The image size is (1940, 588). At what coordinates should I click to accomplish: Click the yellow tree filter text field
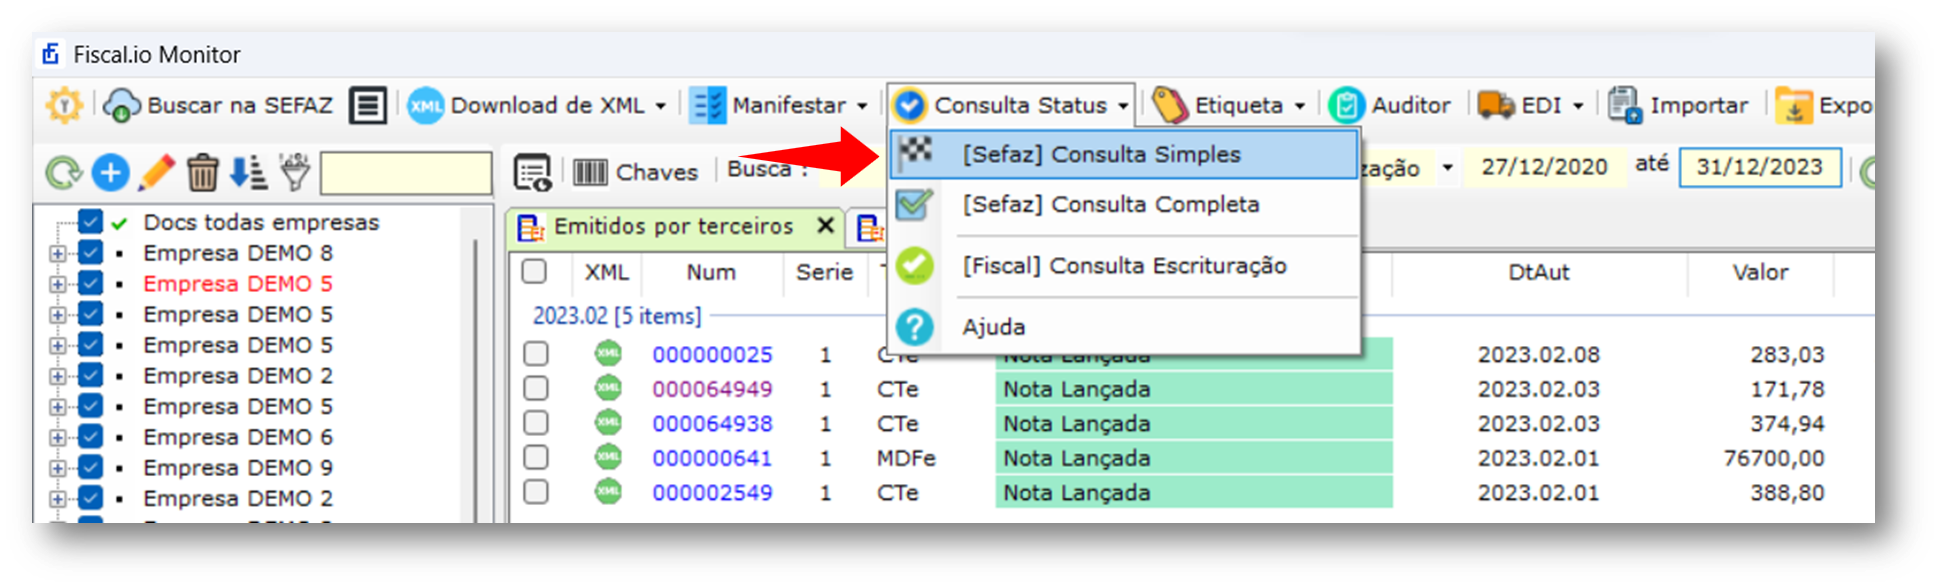tap(406, 173)
